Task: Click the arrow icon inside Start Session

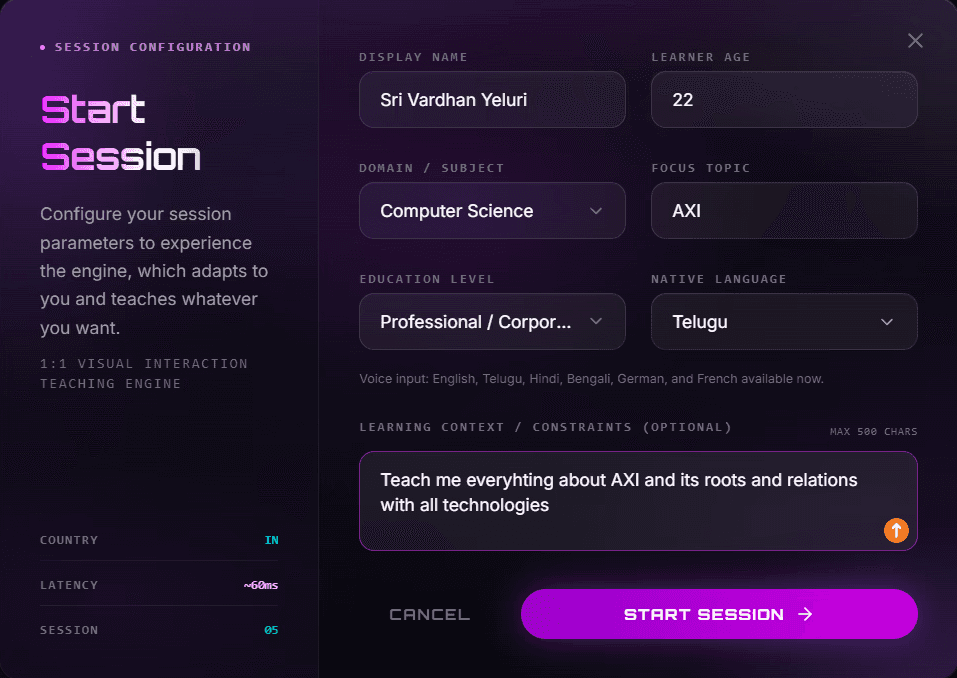Action: (x=805, y=614)
